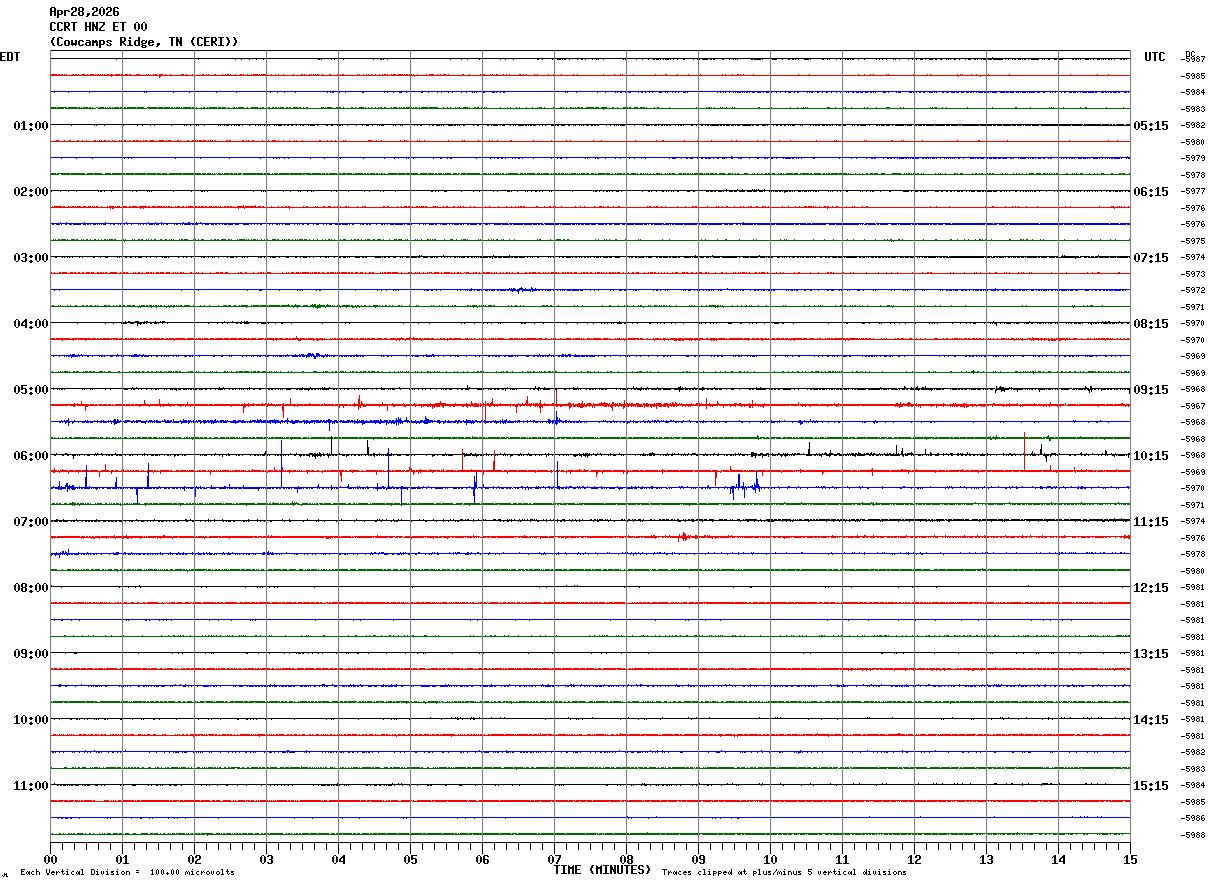Click minute tick 07 on time axis
Image resolution: width=1210 pixels, height=886 pixels.
tap(554, 859)
